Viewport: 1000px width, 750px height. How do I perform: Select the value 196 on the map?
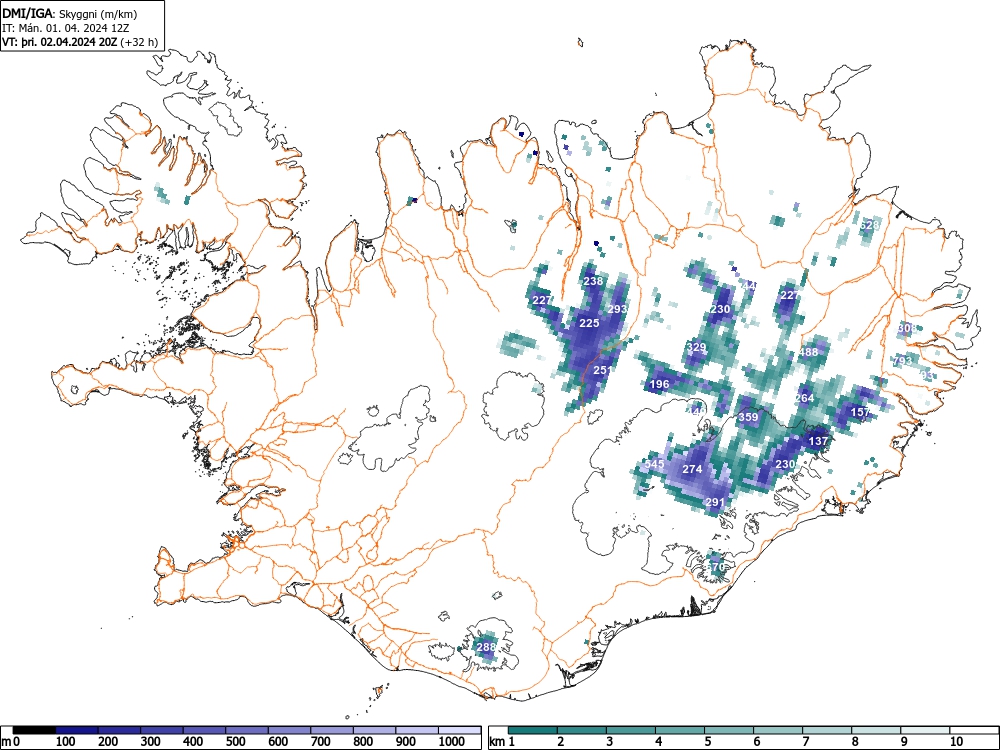point(659,385)
